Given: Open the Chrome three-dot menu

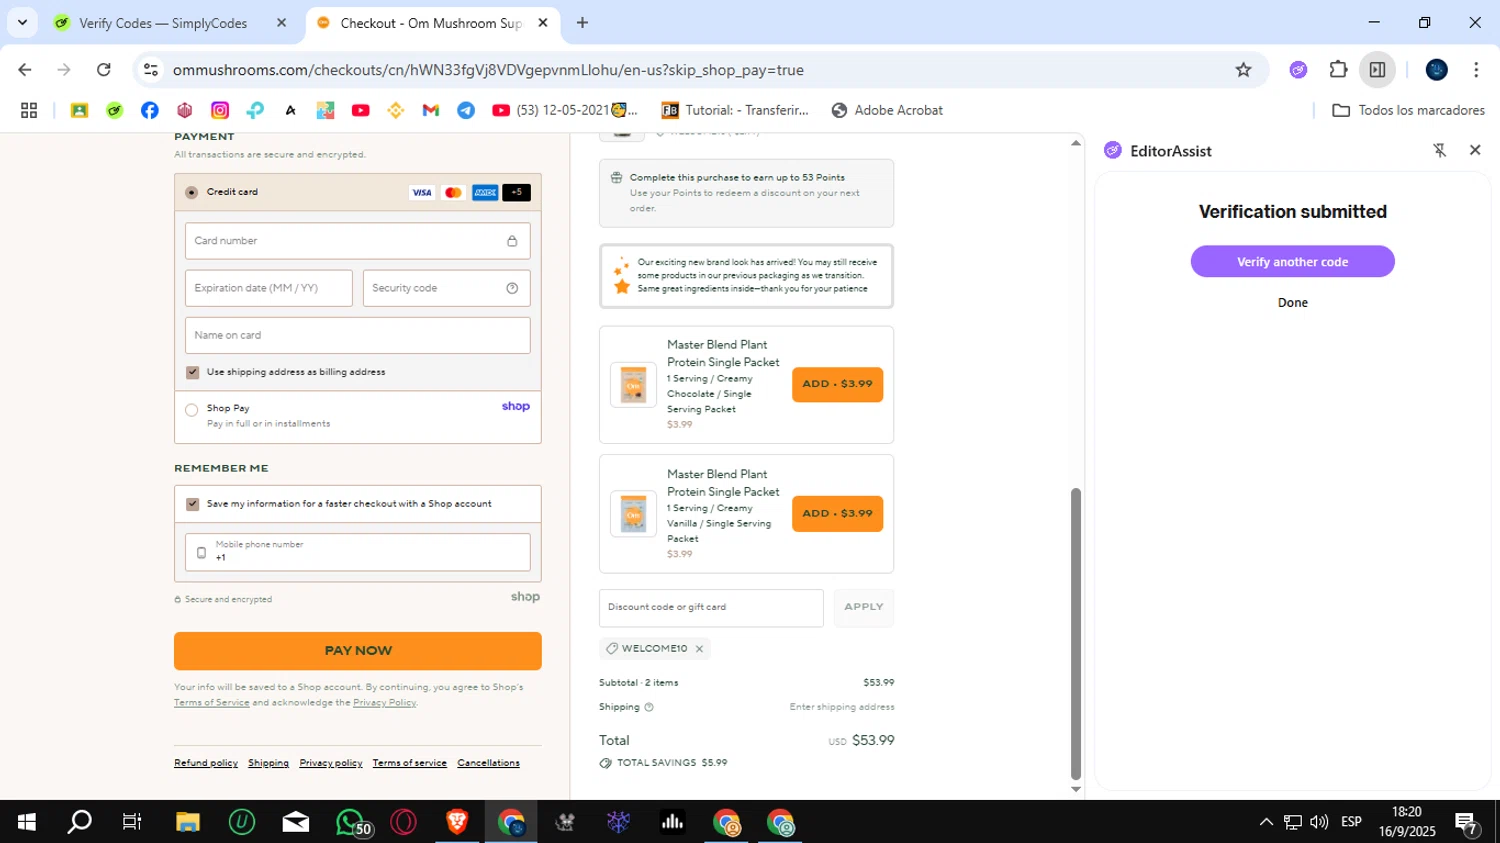Looking at the screenshot, I should (1476, 70).
